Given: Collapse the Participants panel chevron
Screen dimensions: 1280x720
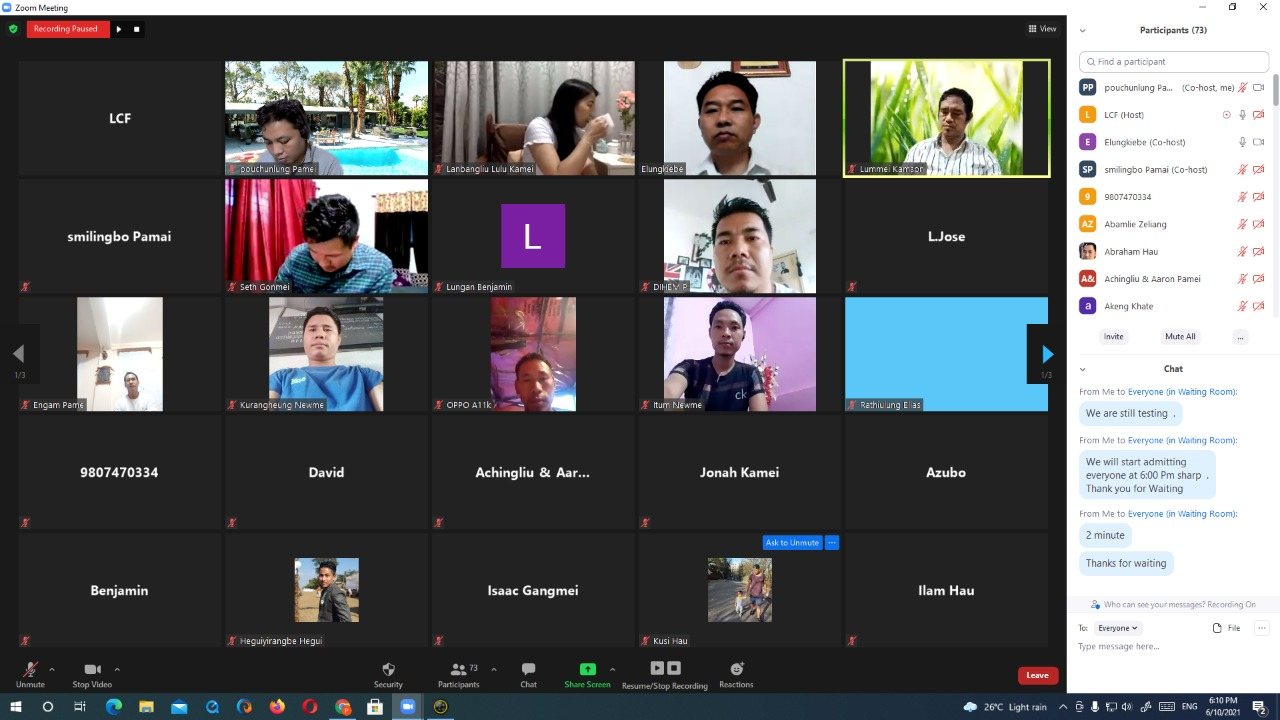Looking at the screenshot, I should click(1083, 30).
